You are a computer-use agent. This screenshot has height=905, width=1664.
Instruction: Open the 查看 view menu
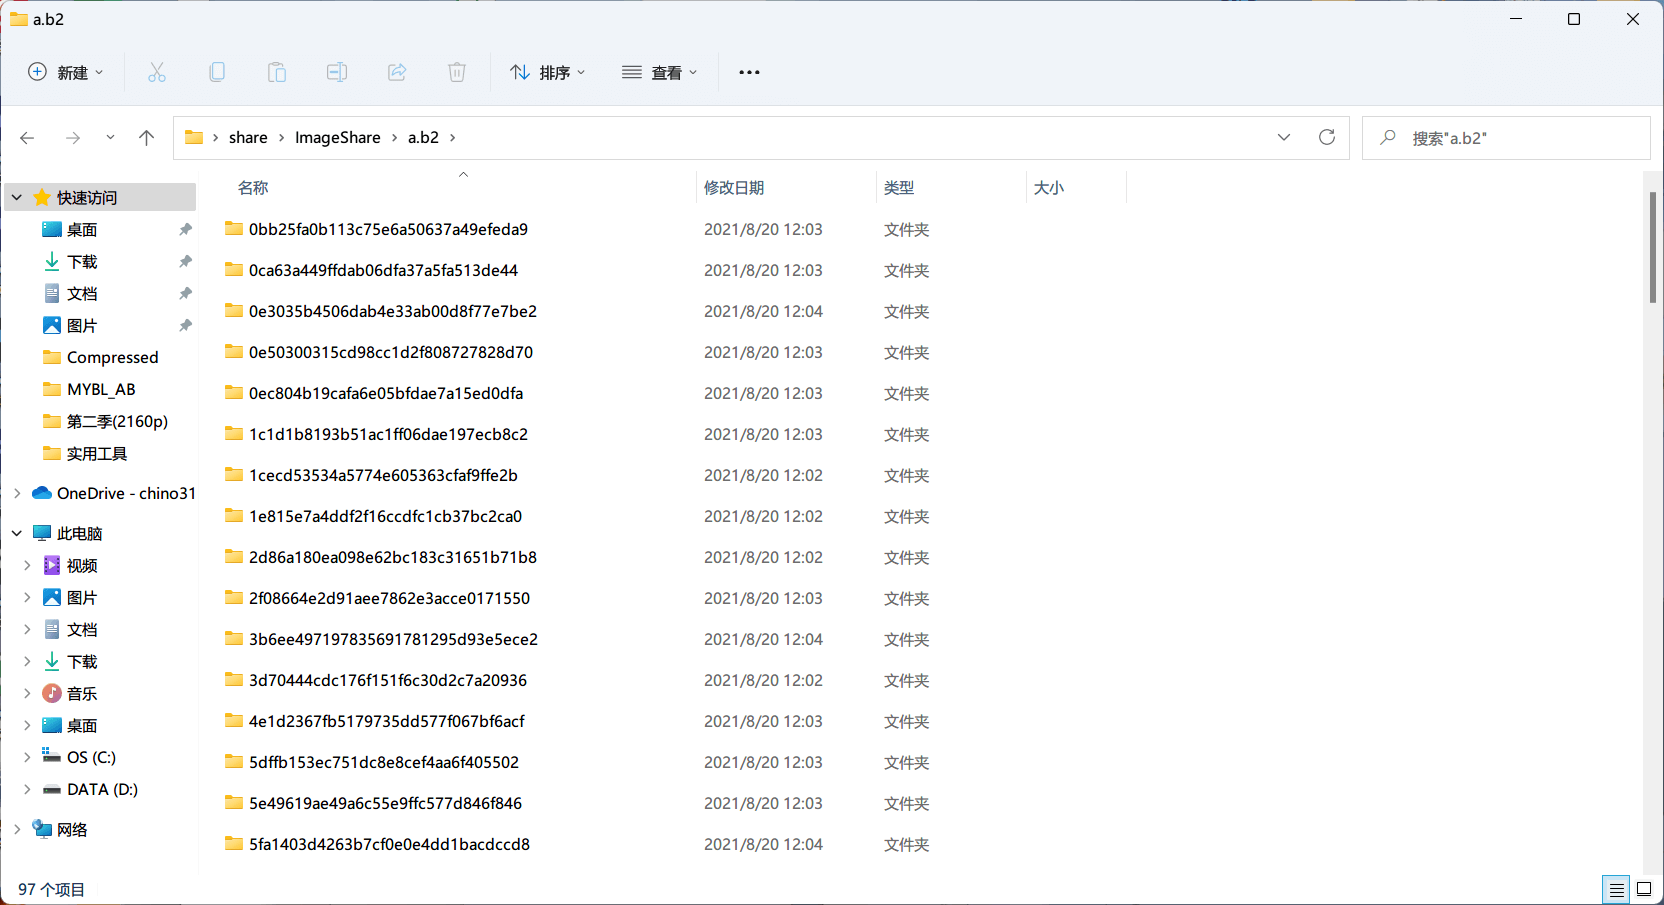(x=660, y=72)
